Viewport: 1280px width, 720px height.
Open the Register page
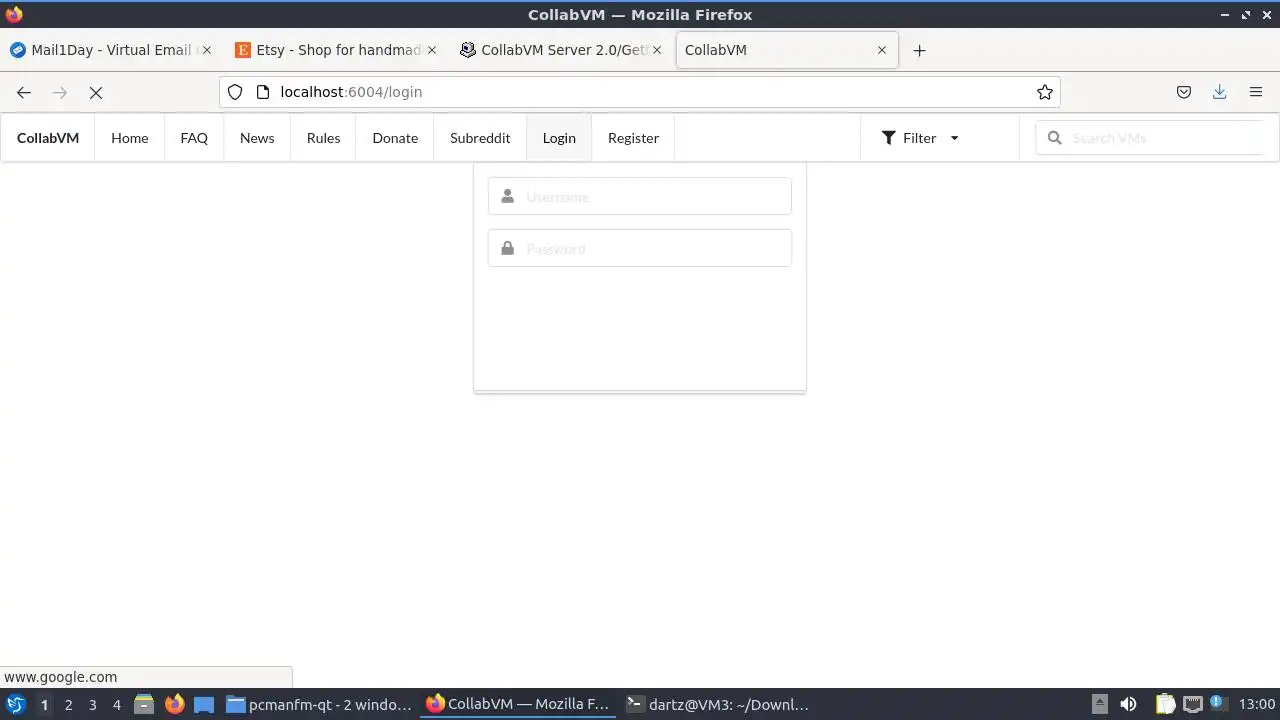click(x=633, y=138)
